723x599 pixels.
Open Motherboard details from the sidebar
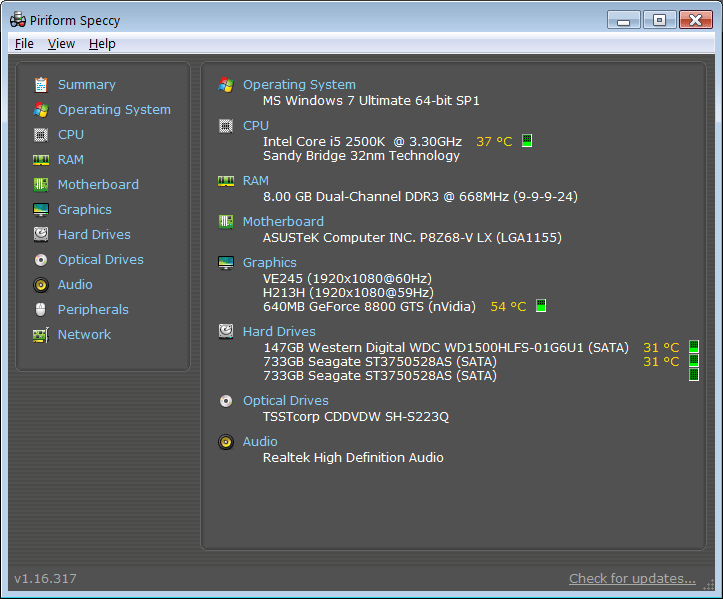tap(98, 184)
